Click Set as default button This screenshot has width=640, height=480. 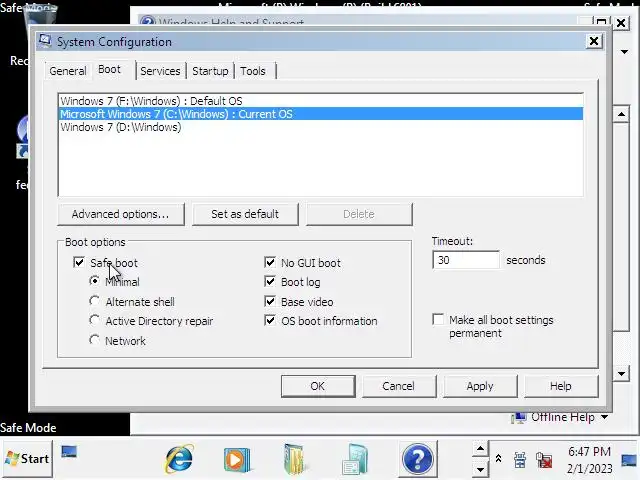pyautogui.click(x=245, y=214)
